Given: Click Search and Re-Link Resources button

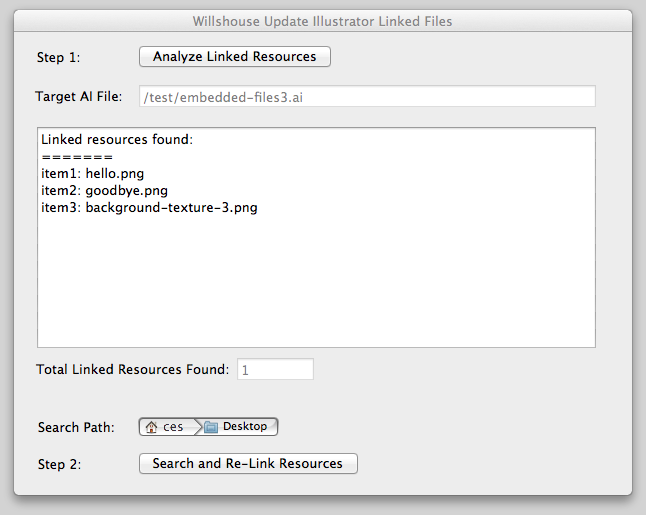Looking at the screenshot, I should (248, 464).
